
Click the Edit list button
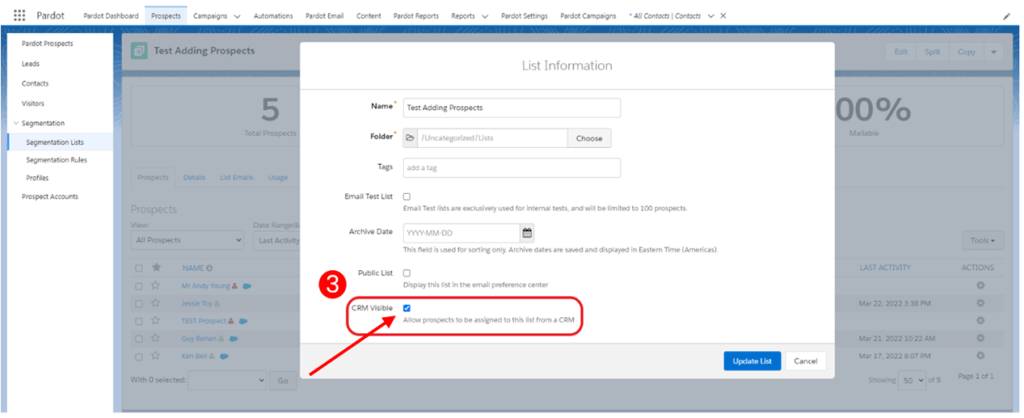pyautogui.click(x=901, y=52)
